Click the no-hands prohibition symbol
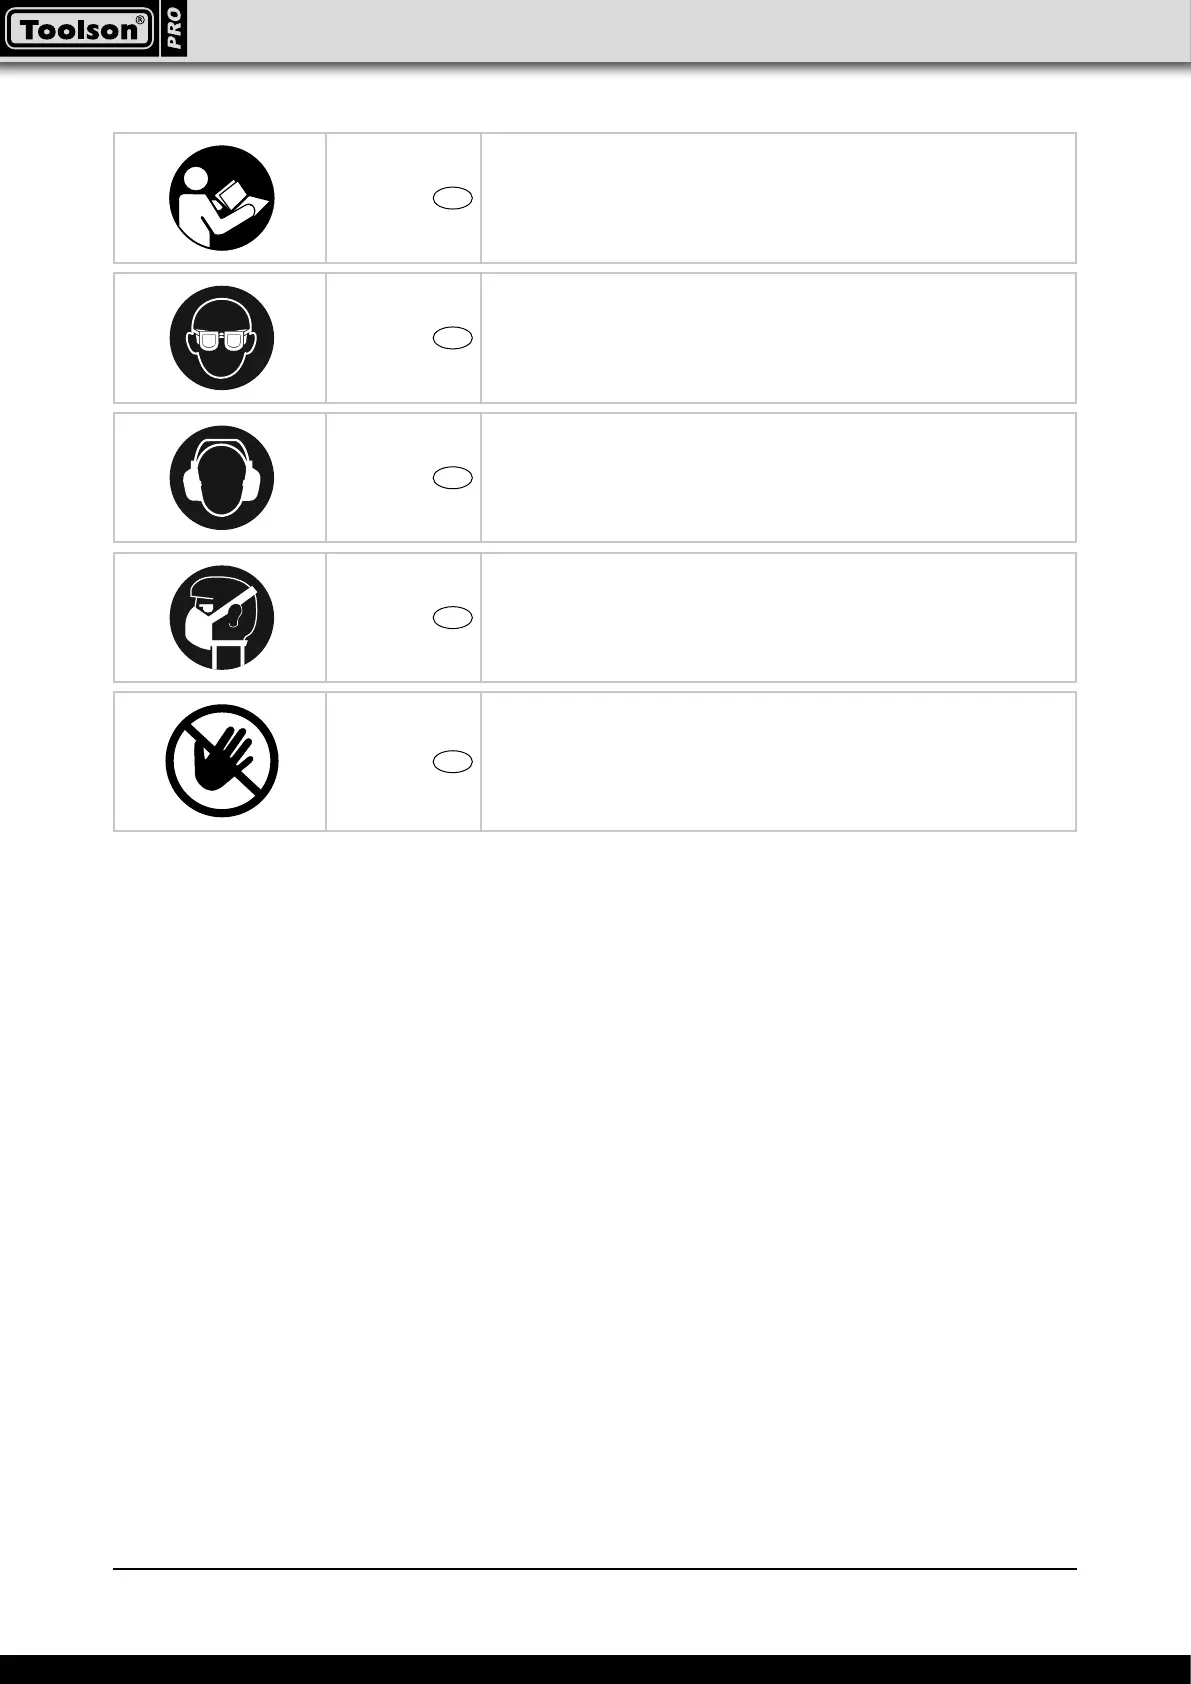 coord(221,761)
